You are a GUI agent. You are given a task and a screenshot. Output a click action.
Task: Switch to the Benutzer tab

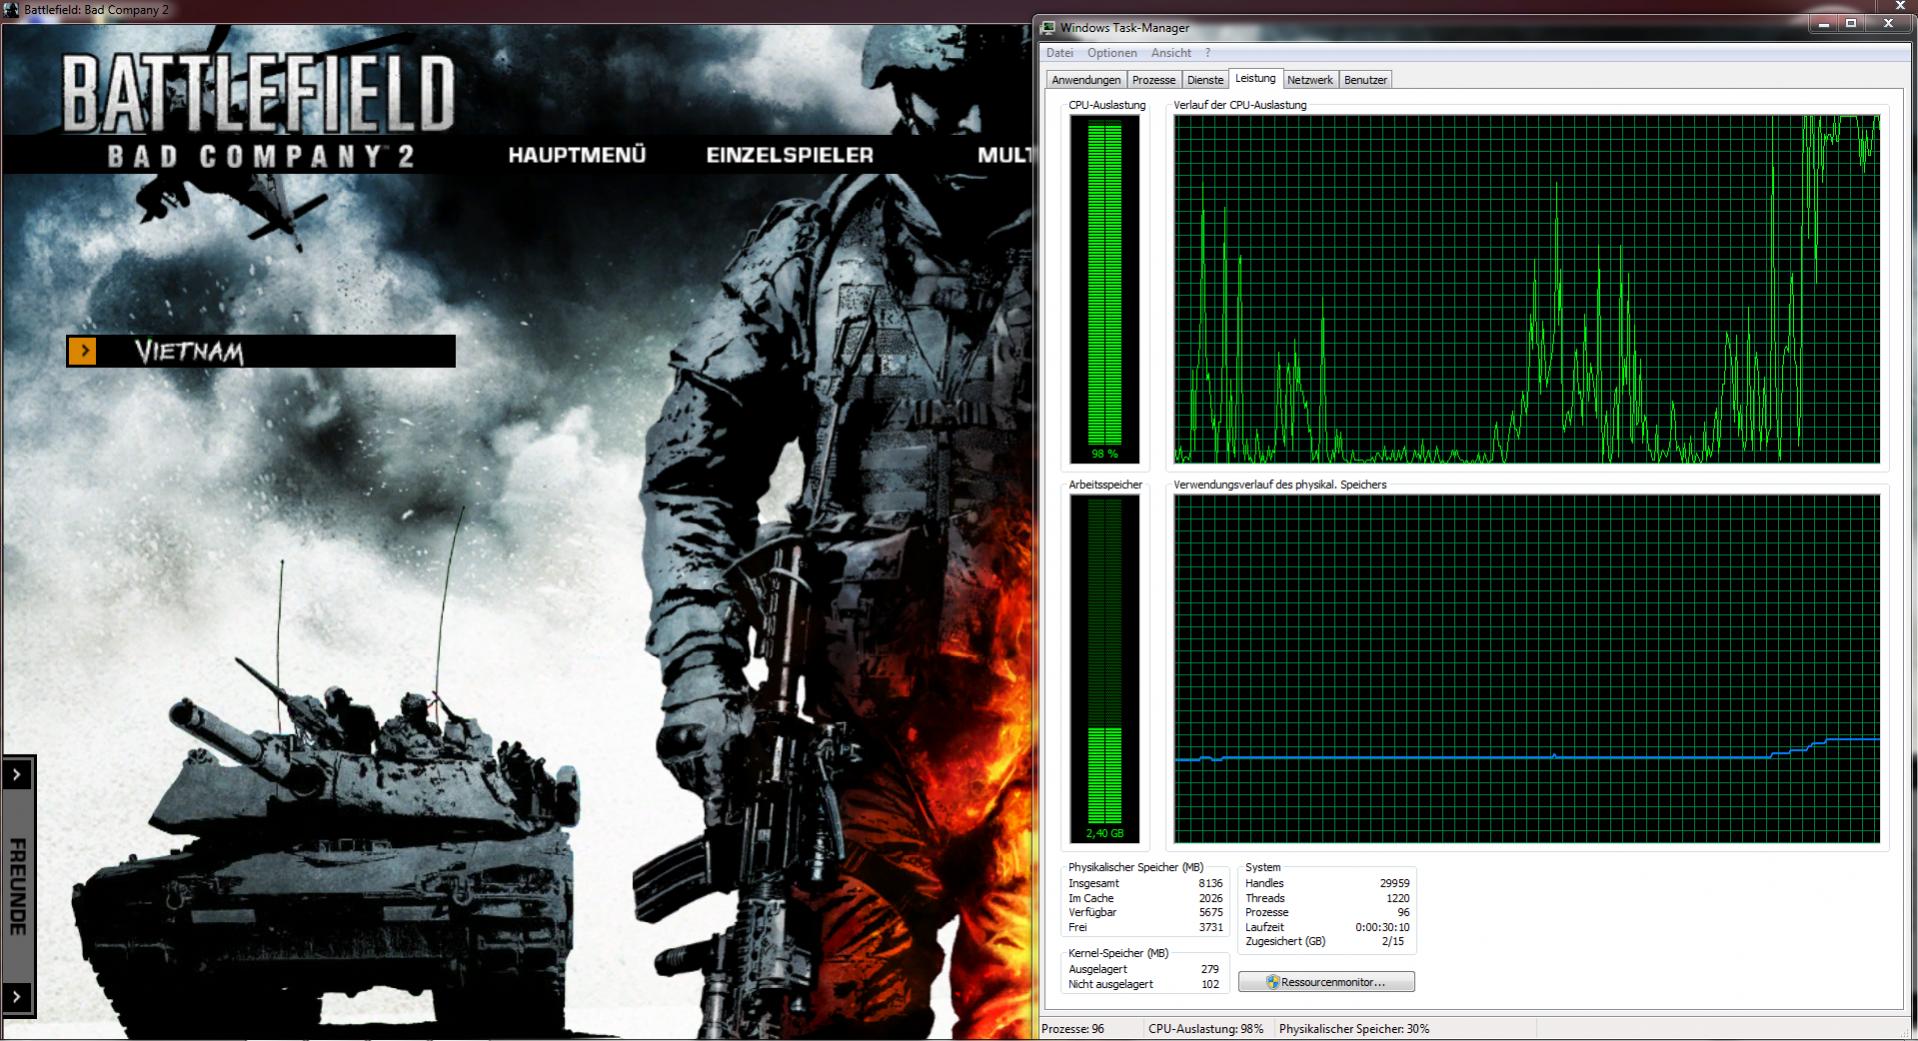pyautogui.click(x=1365, y=80)
